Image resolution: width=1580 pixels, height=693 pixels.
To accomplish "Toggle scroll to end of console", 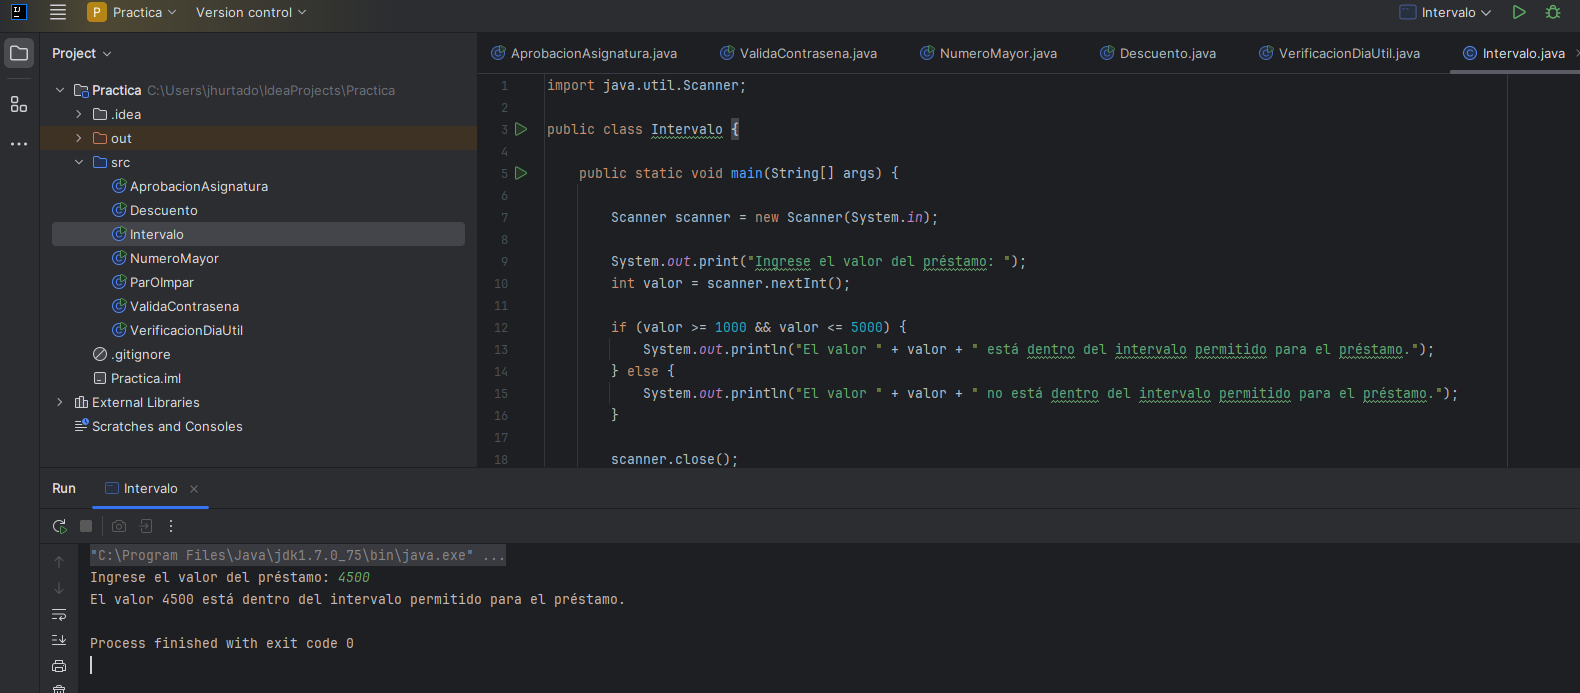I will 59,640.
